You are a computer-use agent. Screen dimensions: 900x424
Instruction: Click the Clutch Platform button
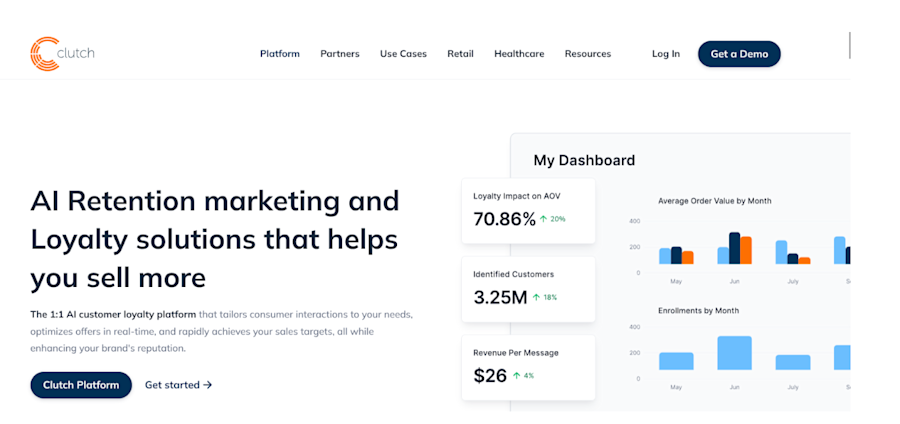click(81, 385)
